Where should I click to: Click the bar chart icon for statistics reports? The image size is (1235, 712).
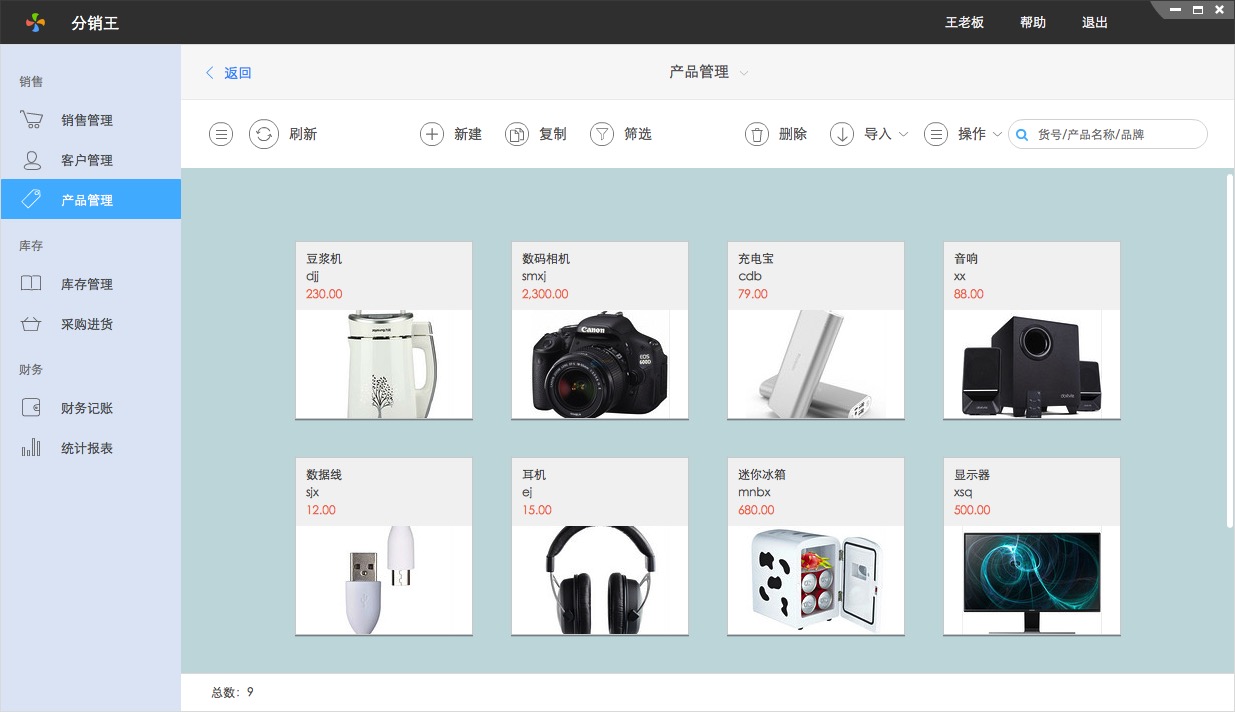(x=31, y=448)
